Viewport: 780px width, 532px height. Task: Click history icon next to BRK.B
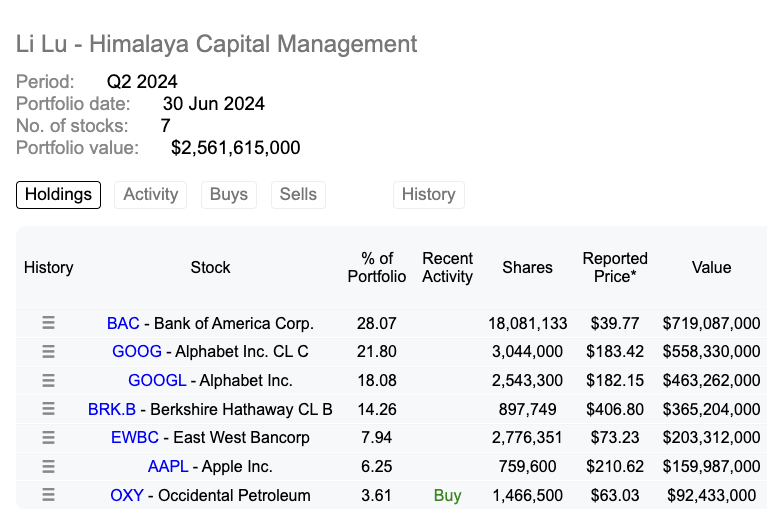48,409
